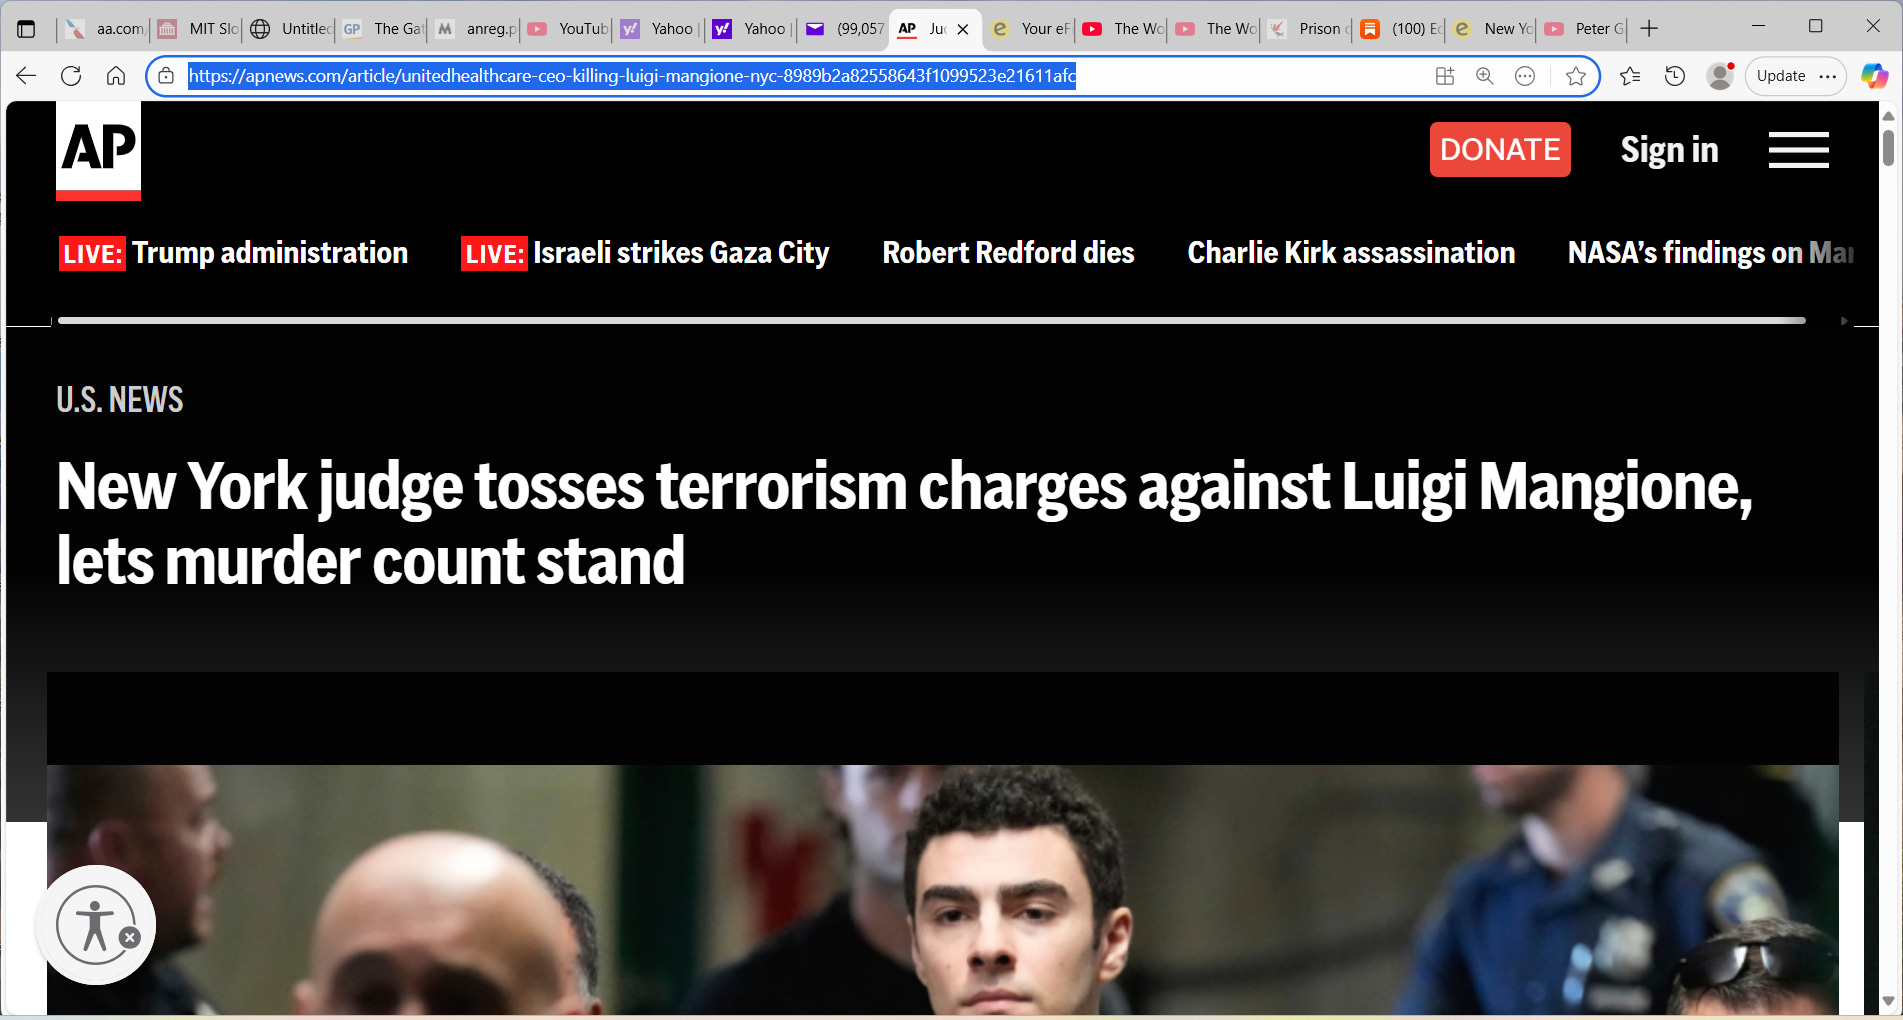Viewport: 1903px width, 1020px height.
Task: Open the tab actions menu icon
Action: tap(27, 29)
